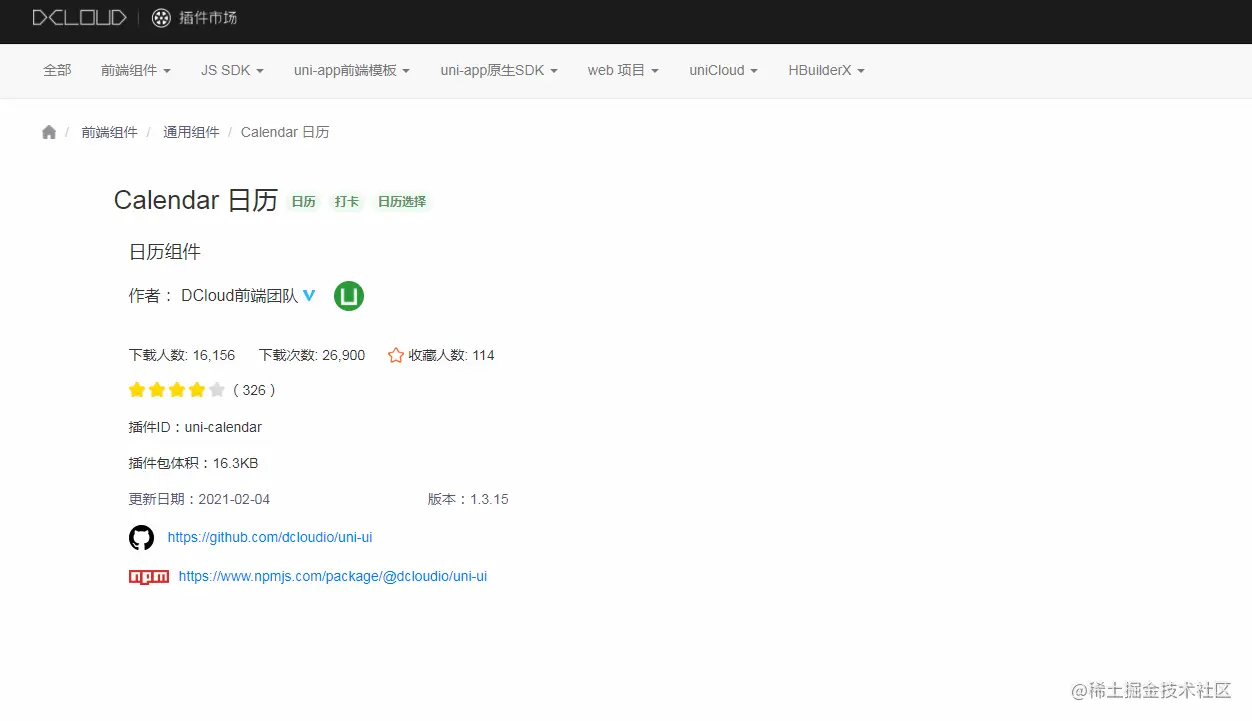Click the 下载人数: 16,156 text
Screen dimensions: 1252x721
coord(182,355)
